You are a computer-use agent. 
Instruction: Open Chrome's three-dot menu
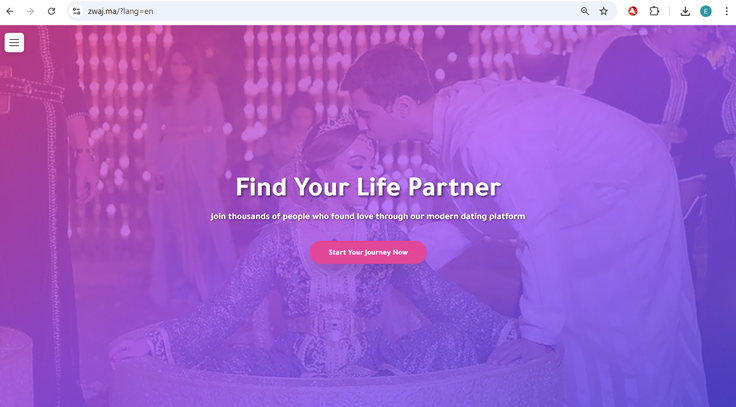tap(726, 11)
